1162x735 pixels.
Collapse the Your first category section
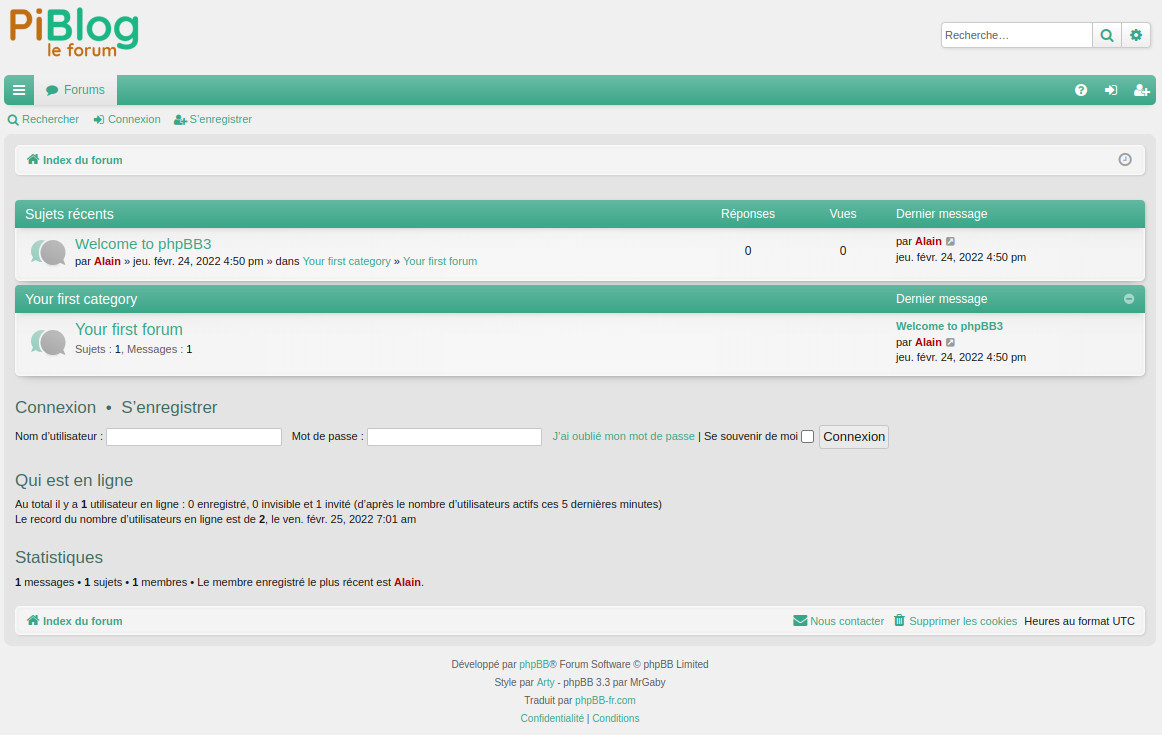1129,299
